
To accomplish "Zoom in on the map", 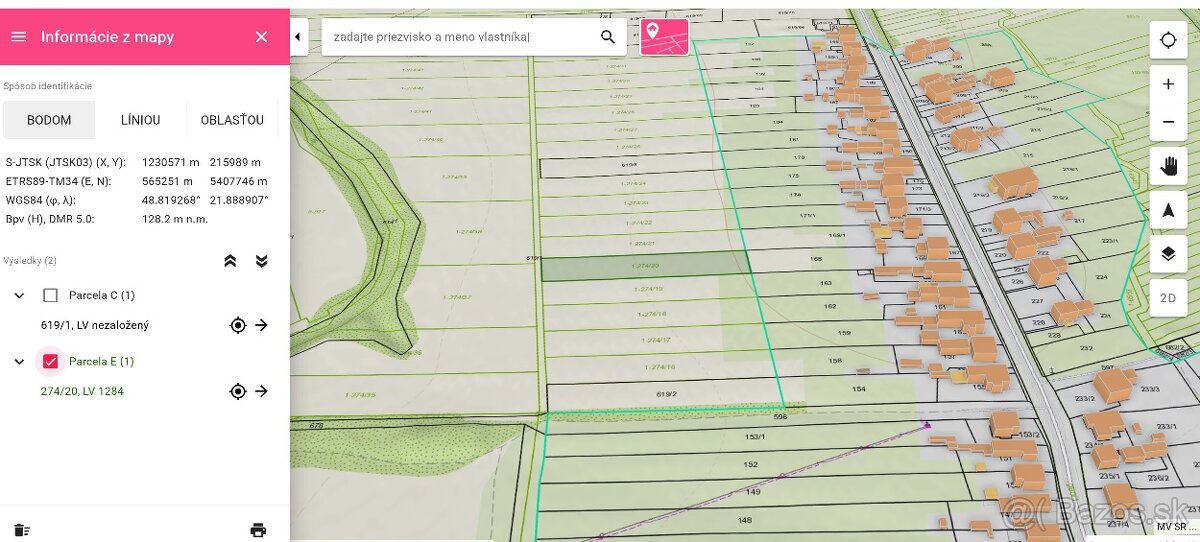I will 1168,85.
